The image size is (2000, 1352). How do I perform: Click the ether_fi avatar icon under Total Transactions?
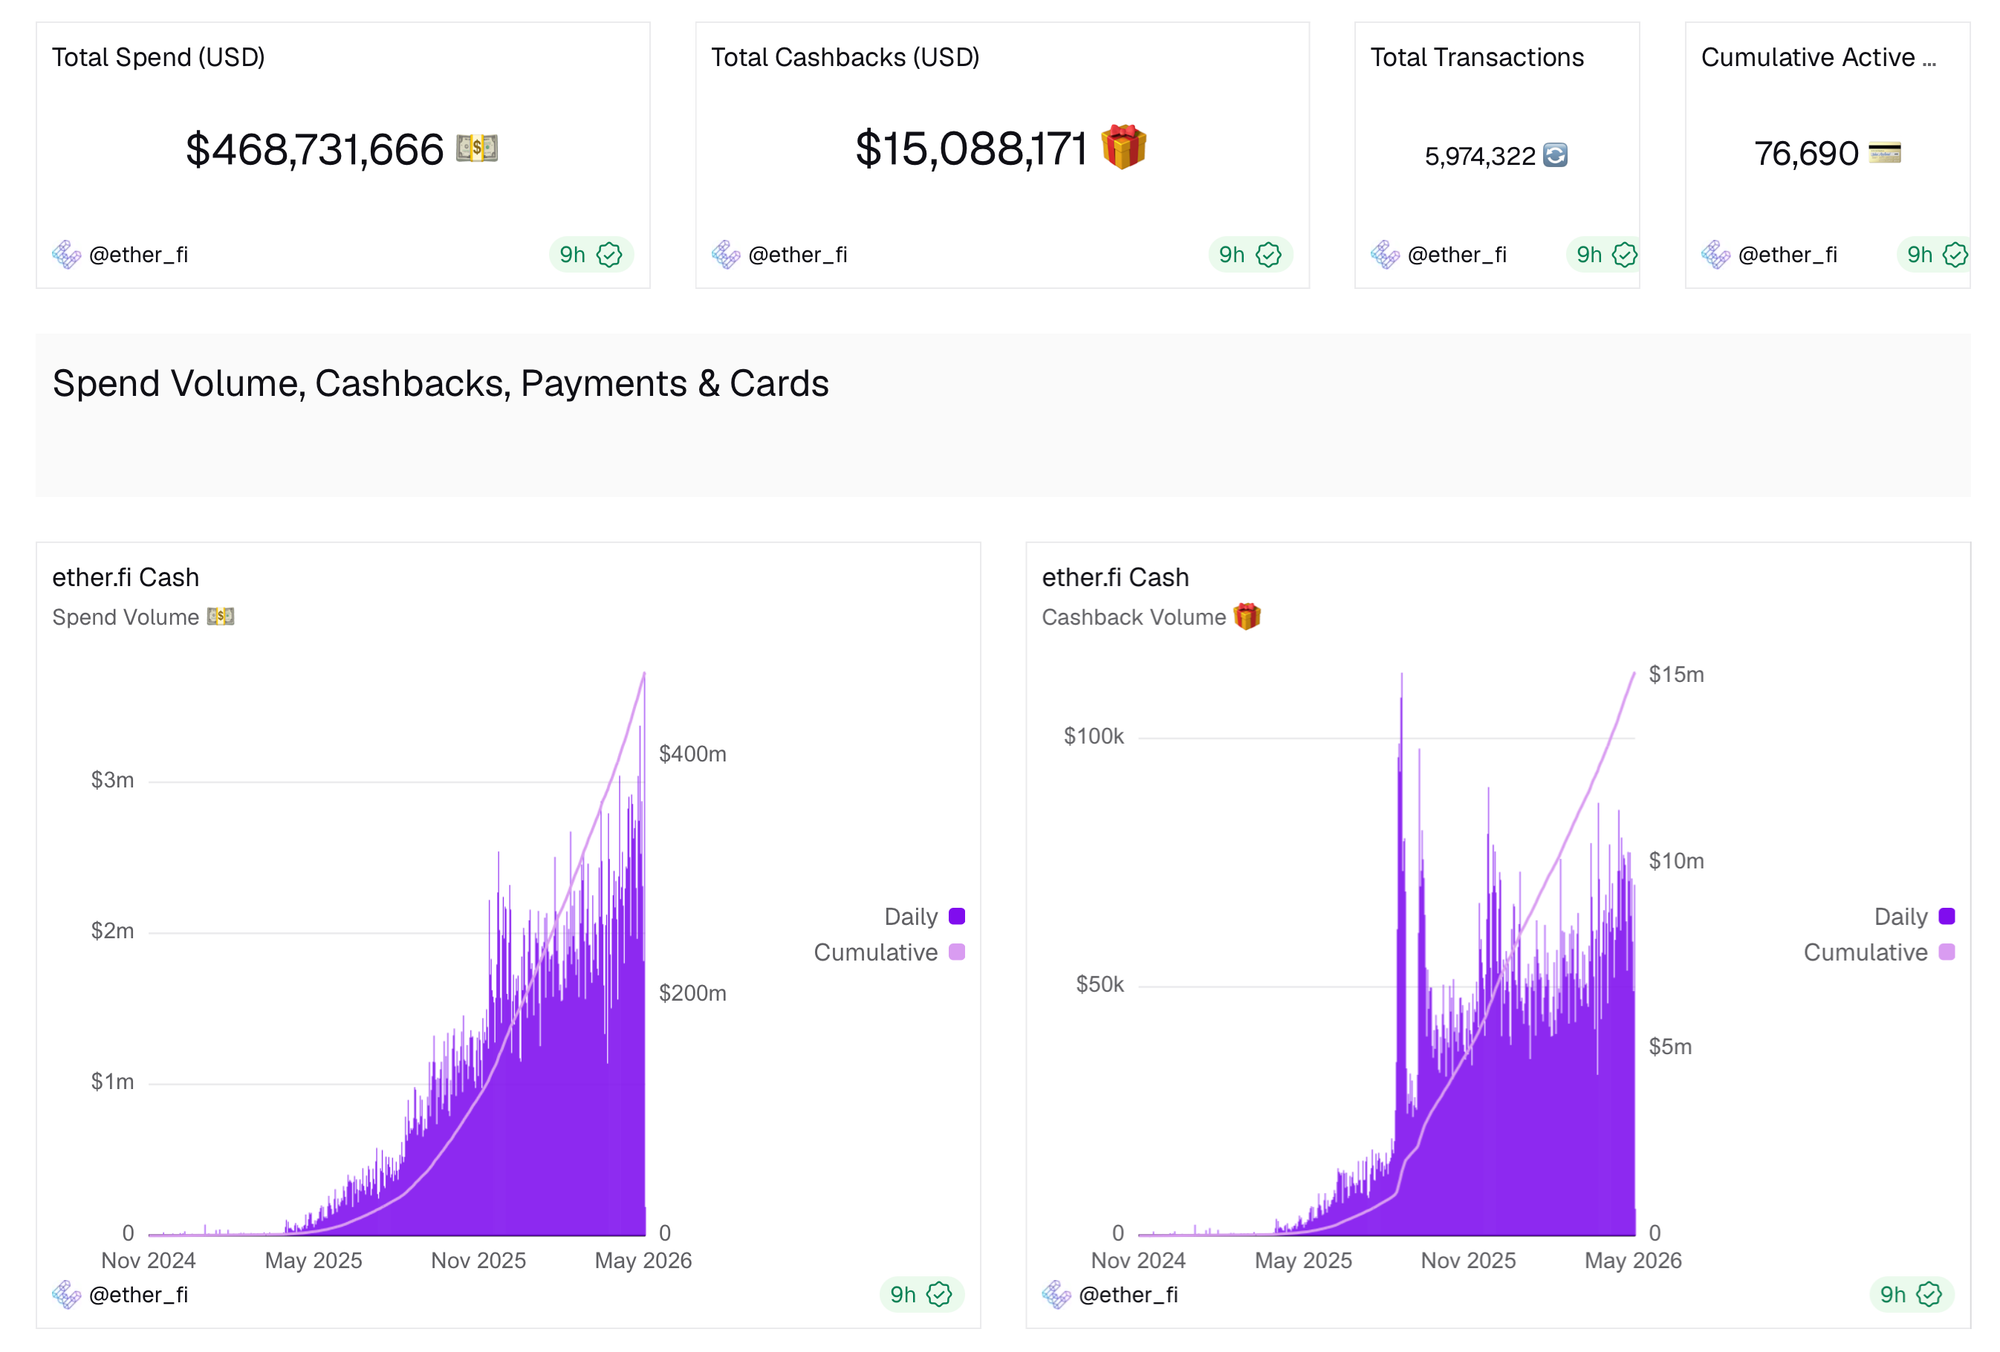tap(1385, 255)
